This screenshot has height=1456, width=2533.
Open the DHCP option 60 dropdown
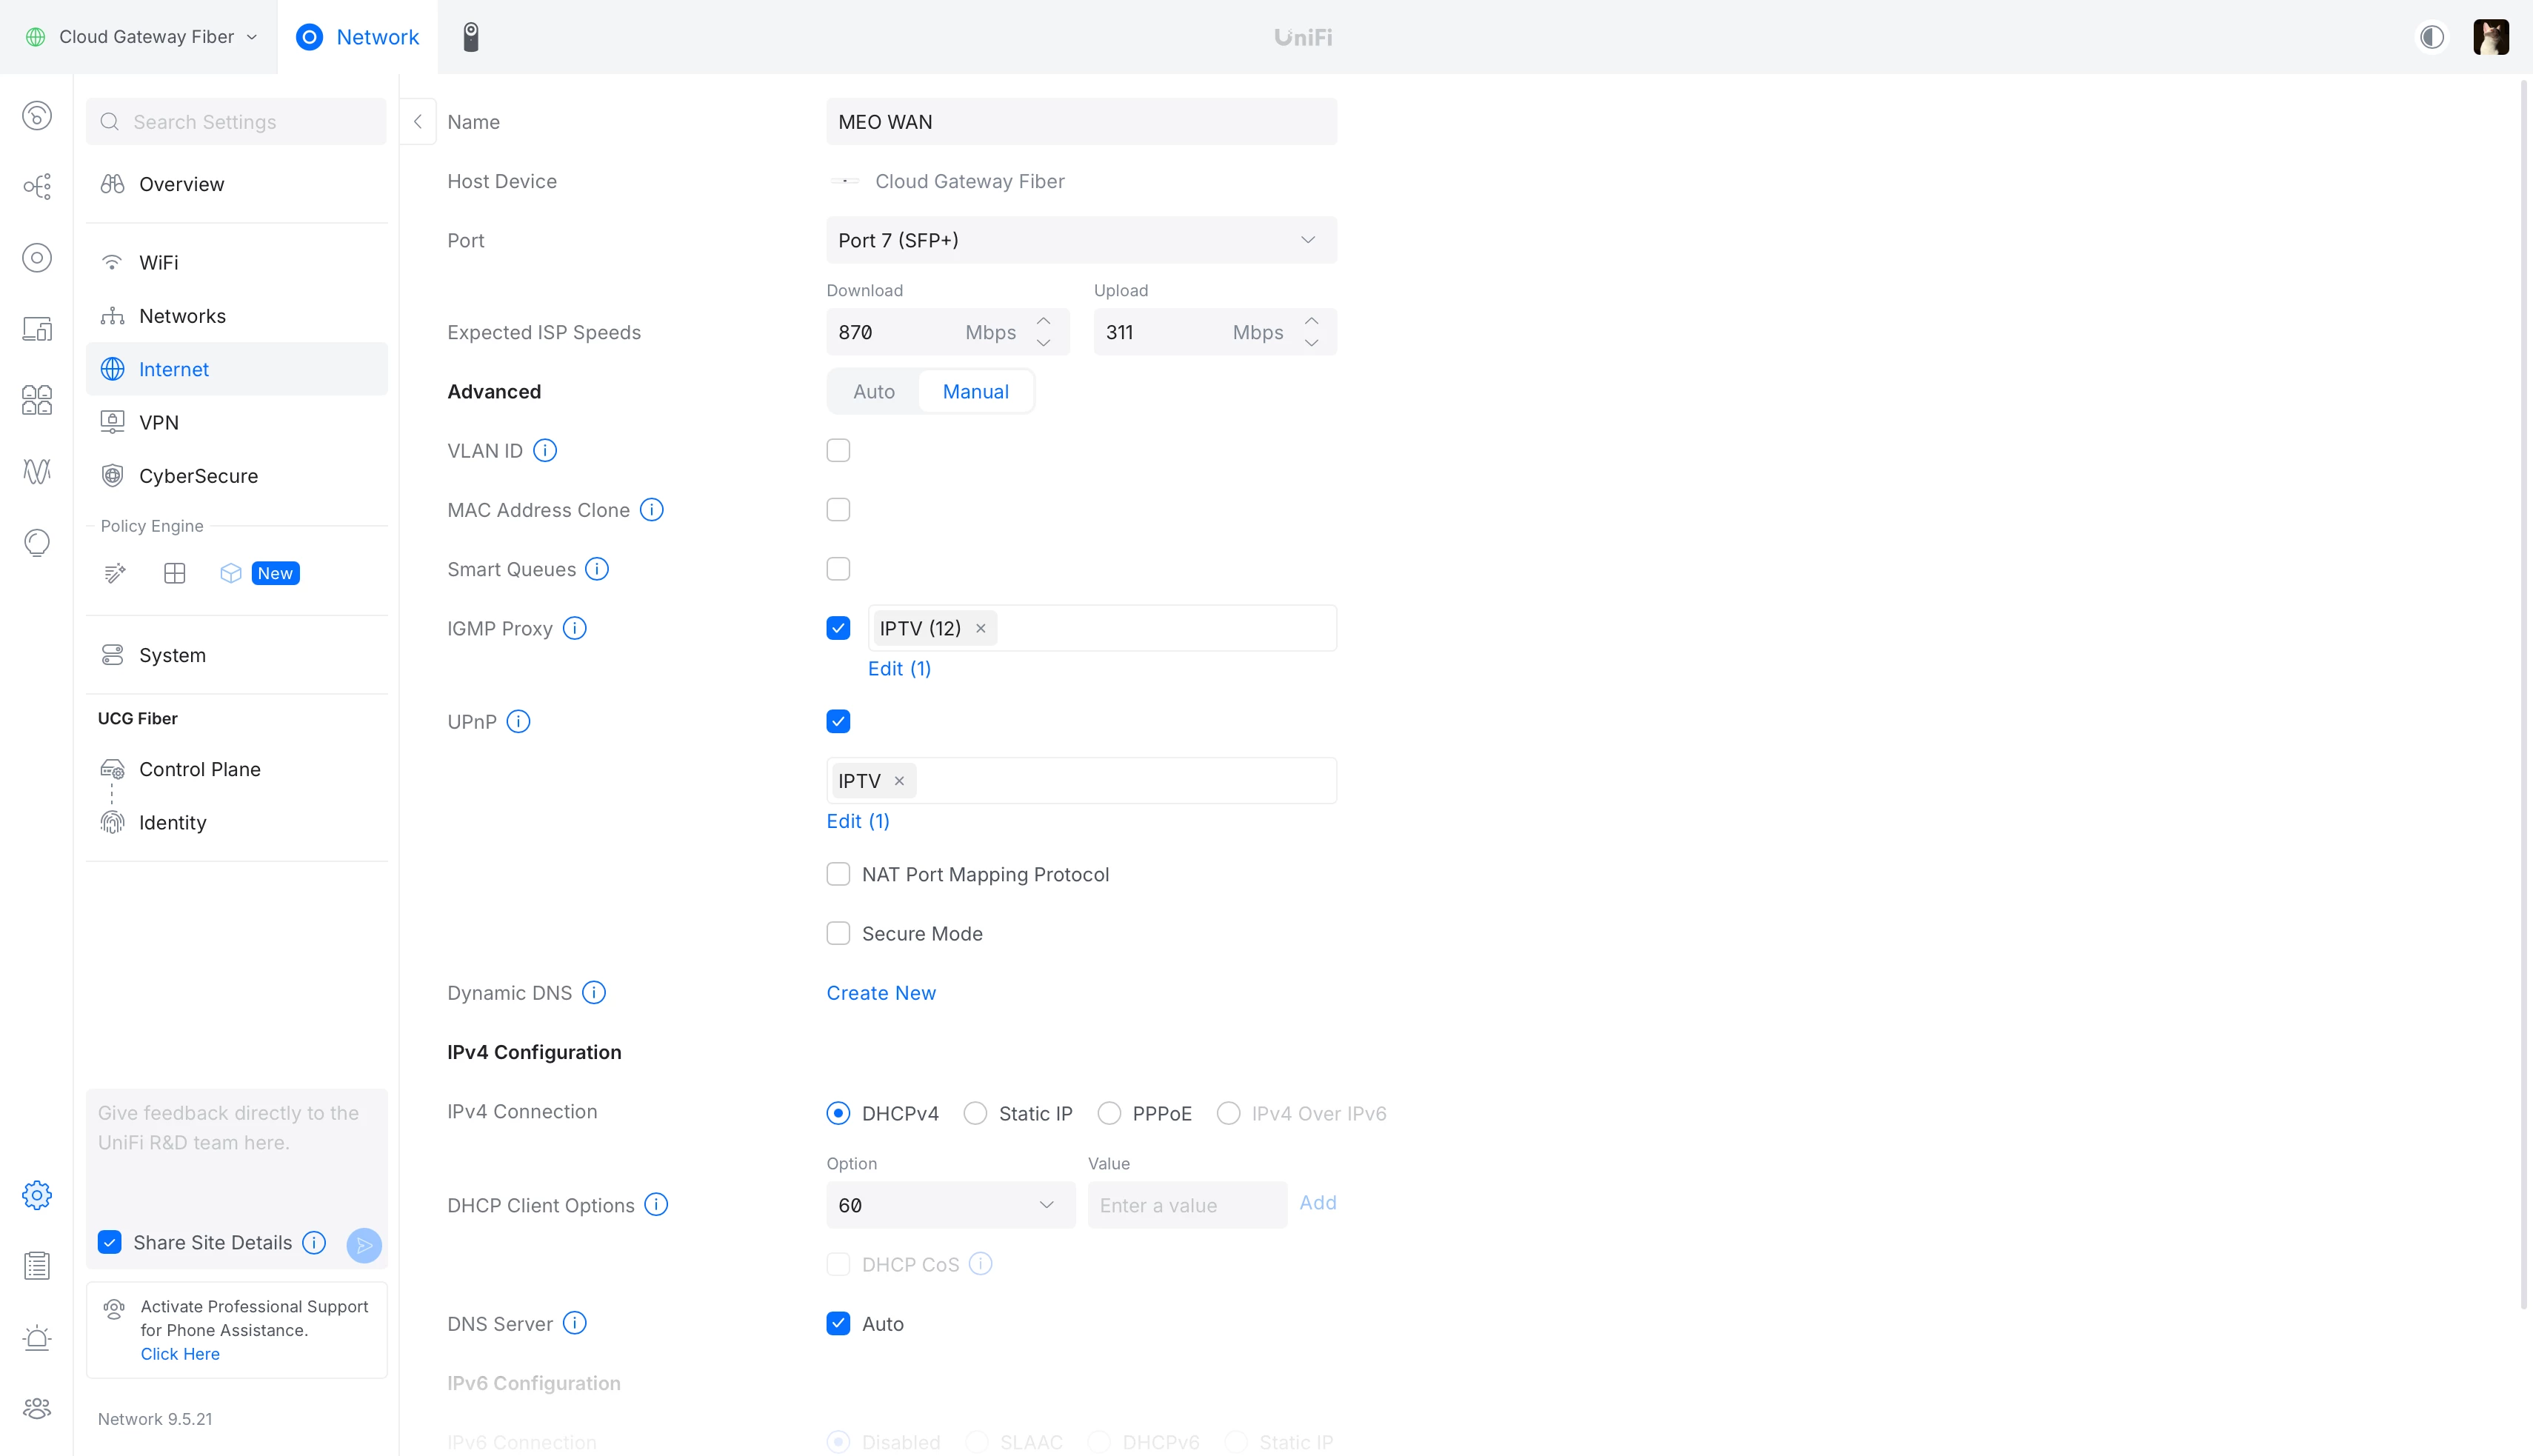click(949, 1205)
